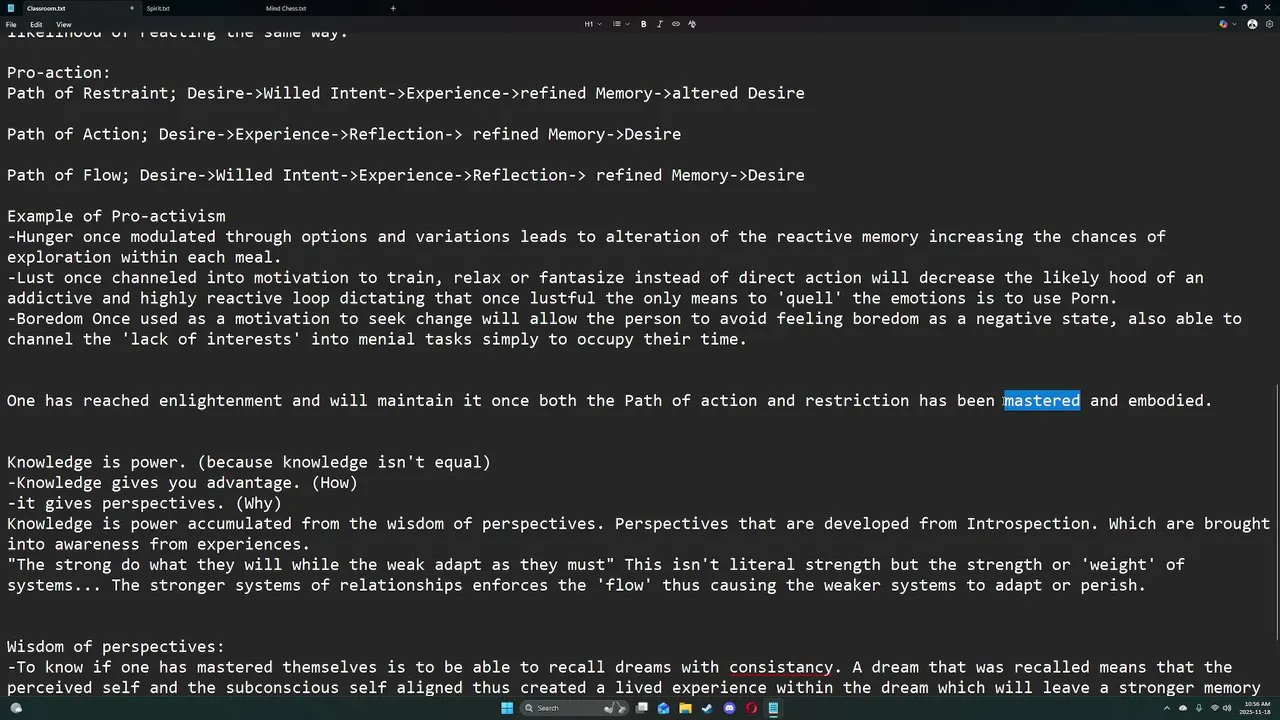1280x720 pixels.
Task: Switch to the Spirit.txt tab
Action: pos(158,8)
